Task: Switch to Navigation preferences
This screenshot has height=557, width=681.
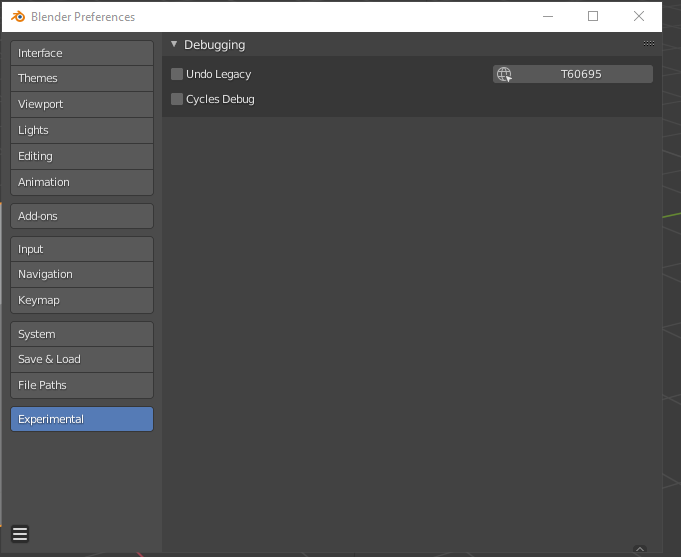Action: pyautogui.click(x=82, y=274)
